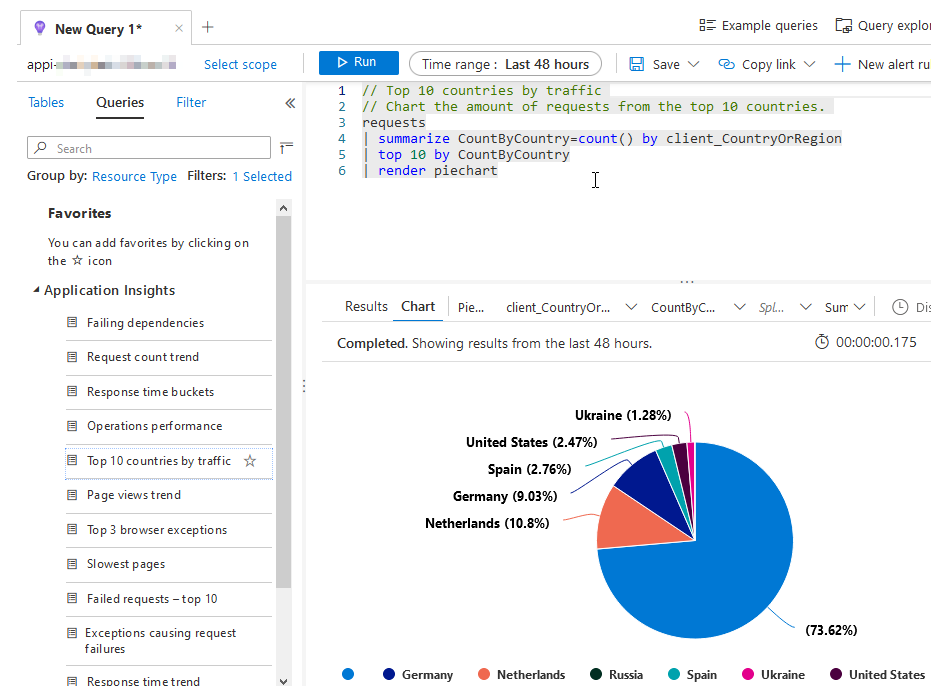Image resolution: width=931 pixels, height=686 pixels.
Task: Expand the client_CountryOrRegion column dropdown
Action: click(630, 307)
